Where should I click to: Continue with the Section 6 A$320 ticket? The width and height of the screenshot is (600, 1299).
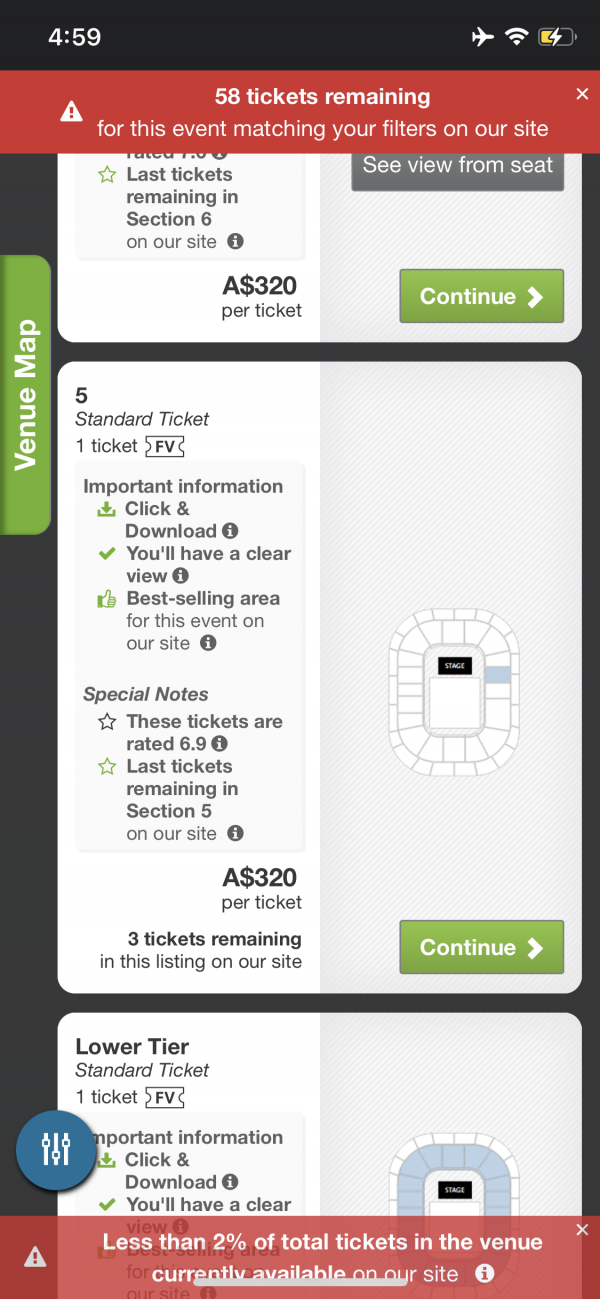(x=482, y=296)
